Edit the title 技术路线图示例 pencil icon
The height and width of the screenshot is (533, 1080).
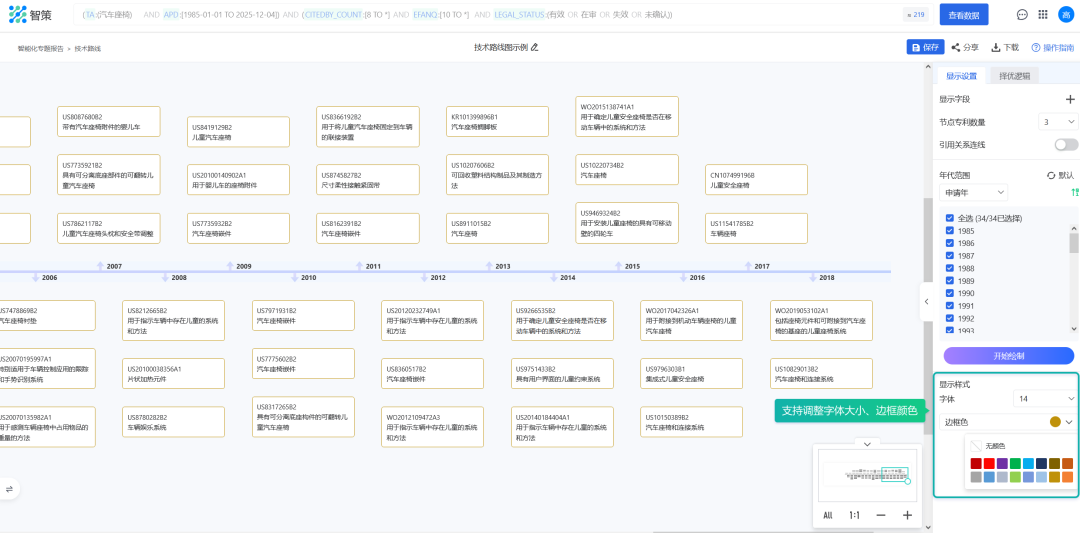[534, 48]
